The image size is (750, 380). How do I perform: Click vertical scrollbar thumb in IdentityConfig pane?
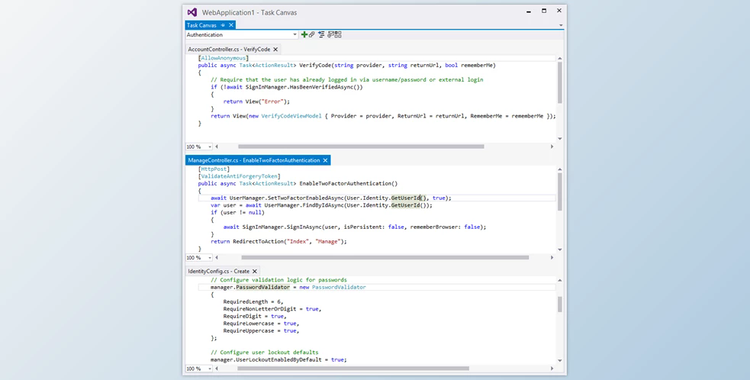tap(560, 304)
